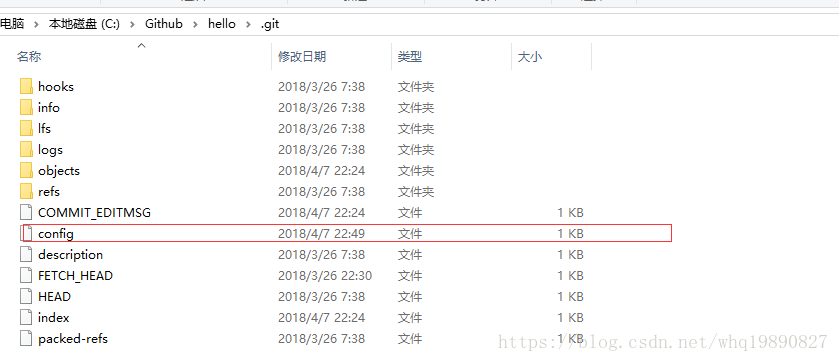Select the logs folder name
This screenshot has height=362, width=839.
pyautogui.click(x=50, y=150)
